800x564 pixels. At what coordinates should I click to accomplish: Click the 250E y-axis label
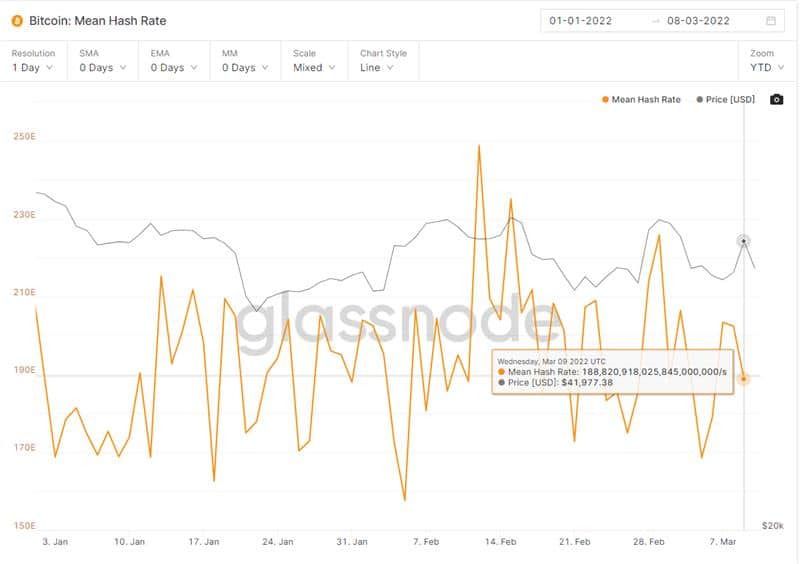pyautogui.click(x=24, y=136)
